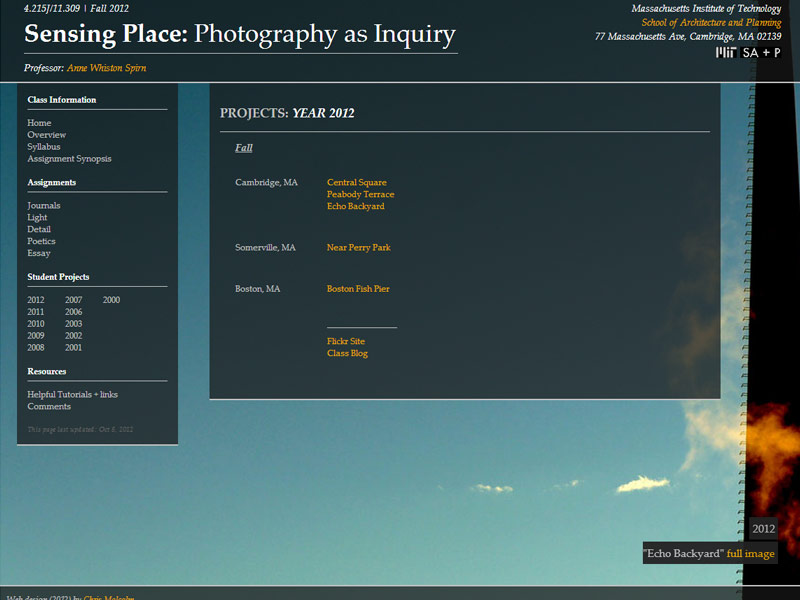Viewport: 800px width, 600px height.
Task: Visit the Flickr Site link
Action: pos(345,342)
